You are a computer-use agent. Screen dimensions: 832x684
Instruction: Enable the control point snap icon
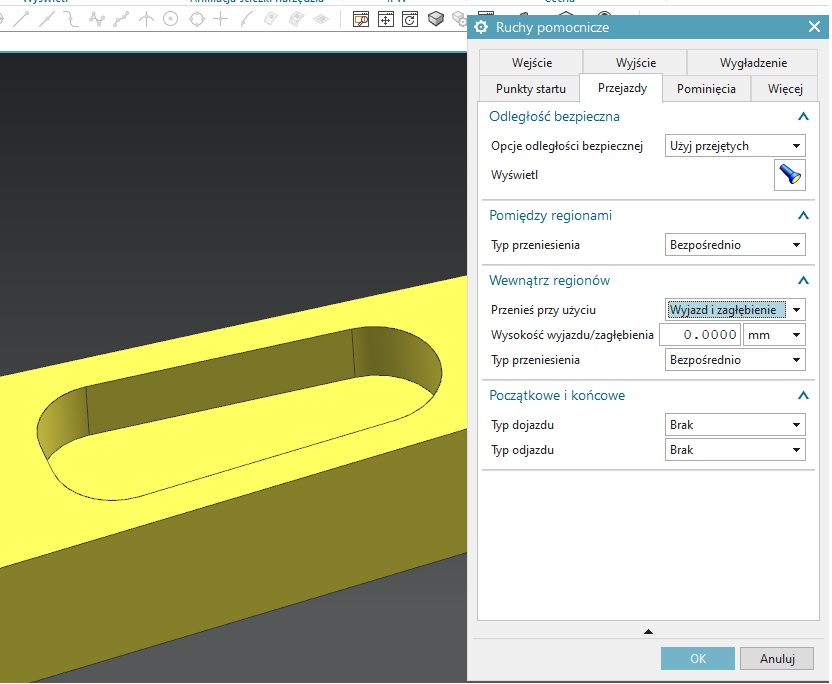(71, 20)
